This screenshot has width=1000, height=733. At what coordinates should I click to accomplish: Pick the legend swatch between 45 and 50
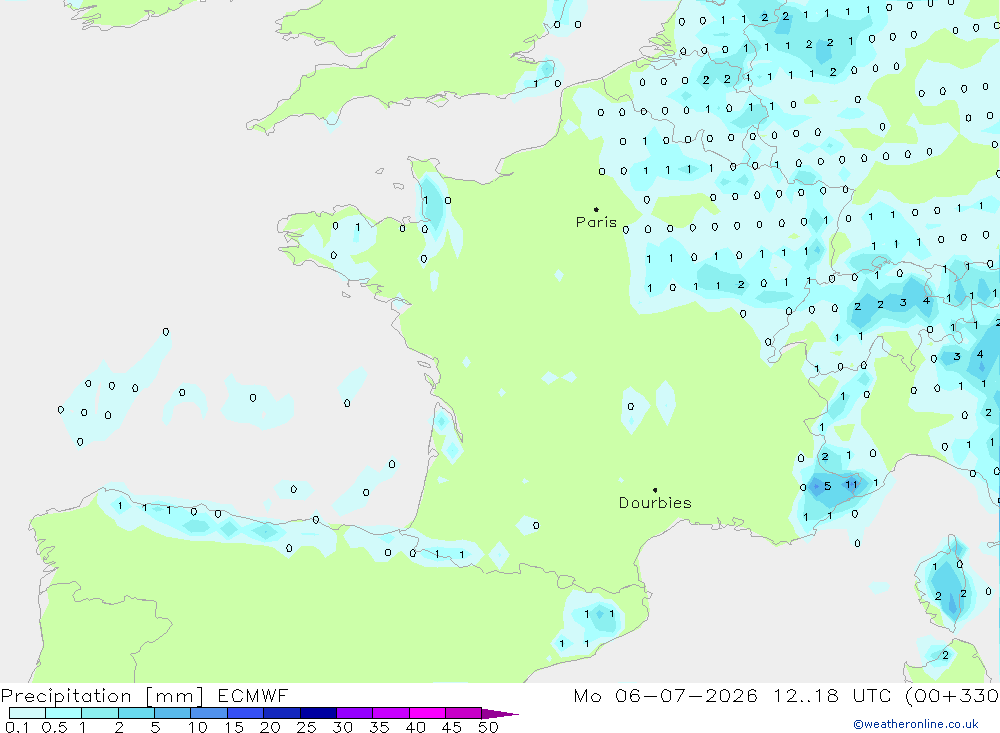(463, 713)
